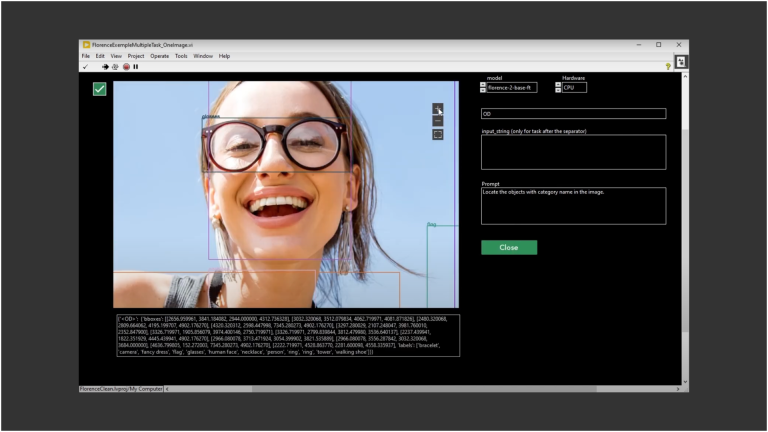
Task: Click the Prompt text box
Action: [574, 206]
